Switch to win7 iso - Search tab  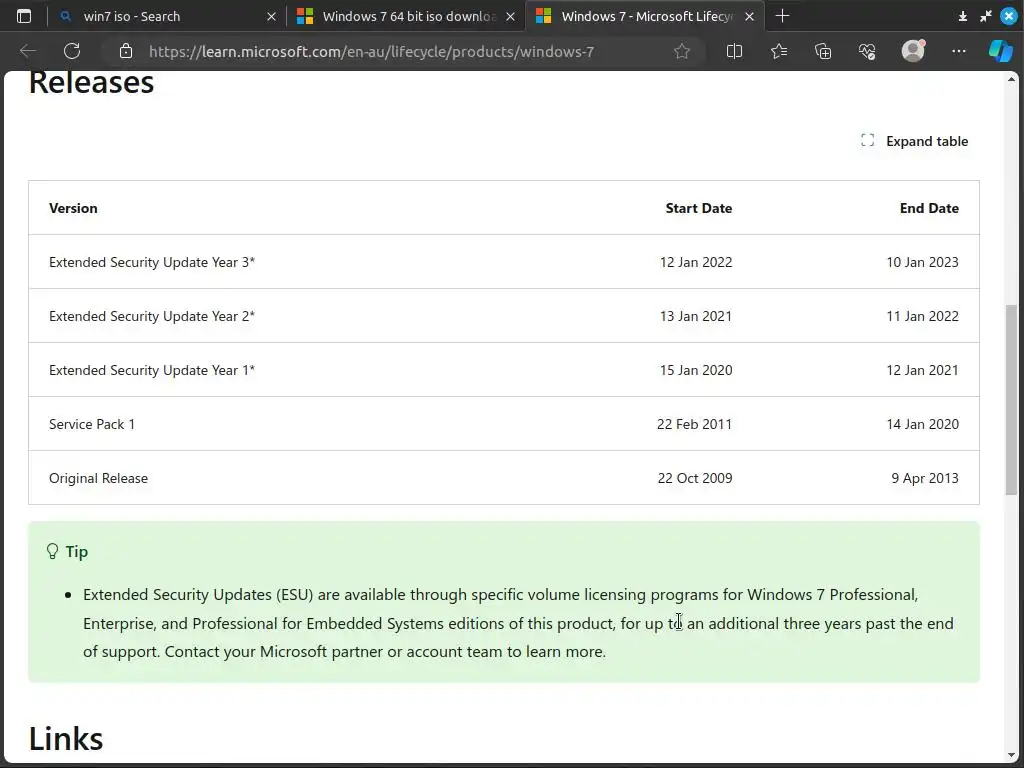(x=167, y=16)
